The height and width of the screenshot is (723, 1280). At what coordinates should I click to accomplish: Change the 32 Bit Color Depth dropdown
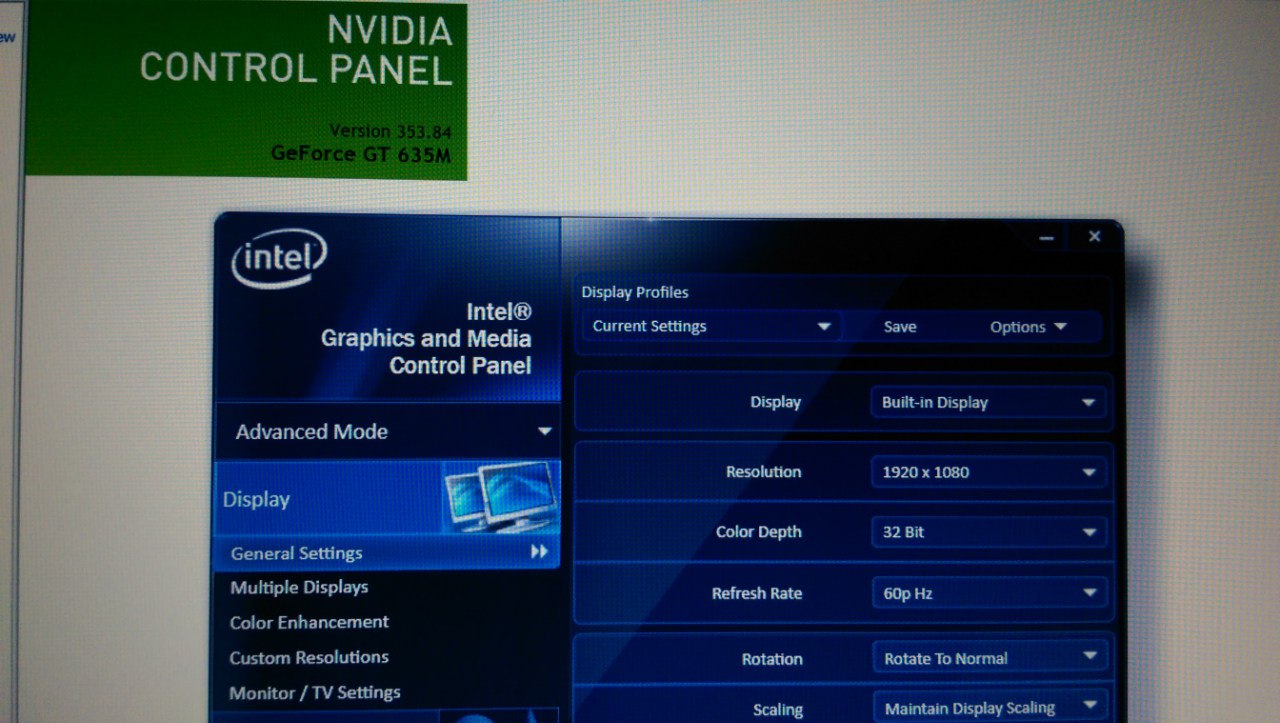coord(988,532)
